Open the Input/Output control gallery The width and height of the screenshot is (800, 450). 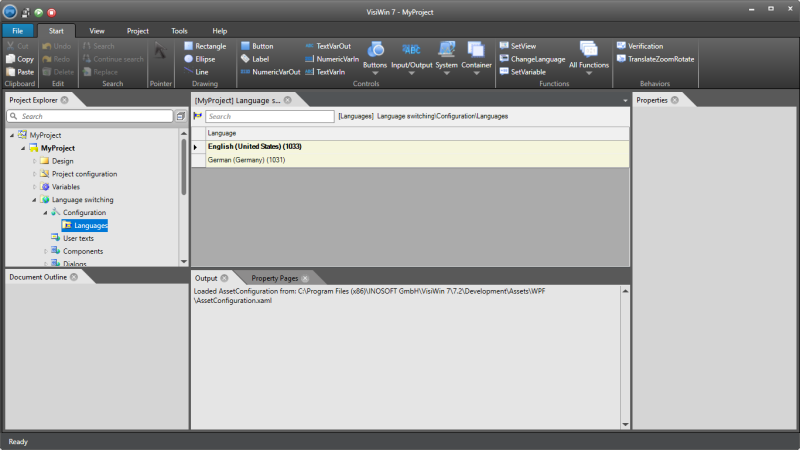pos(411,58)
